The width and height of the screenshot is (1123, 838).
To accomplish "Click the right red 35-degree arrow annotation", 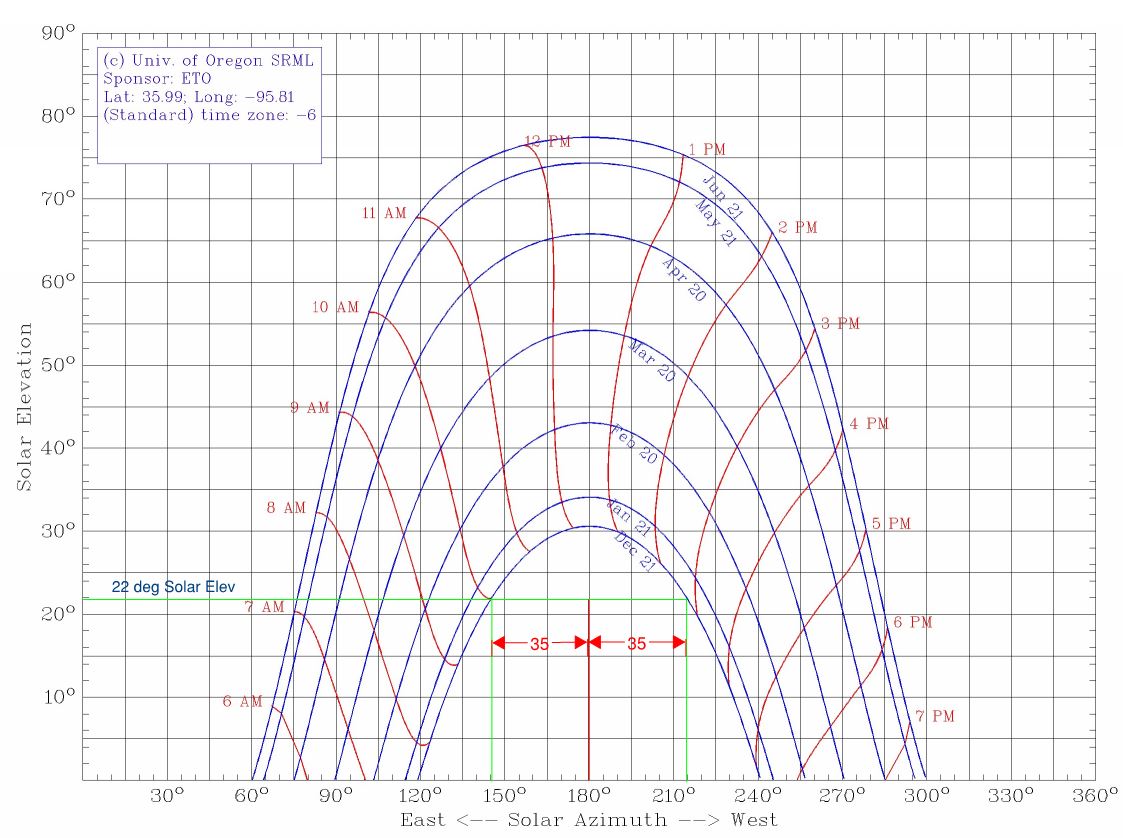I will (x=637, y=641).
